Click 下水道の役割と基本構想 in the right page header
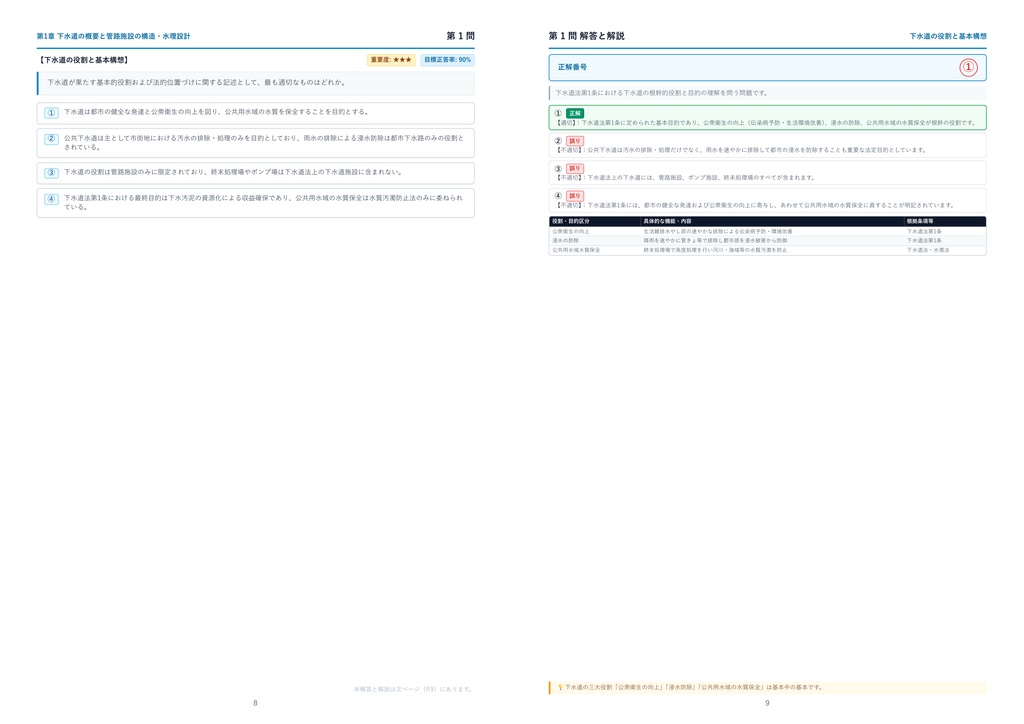 click(x=948, y=37)
